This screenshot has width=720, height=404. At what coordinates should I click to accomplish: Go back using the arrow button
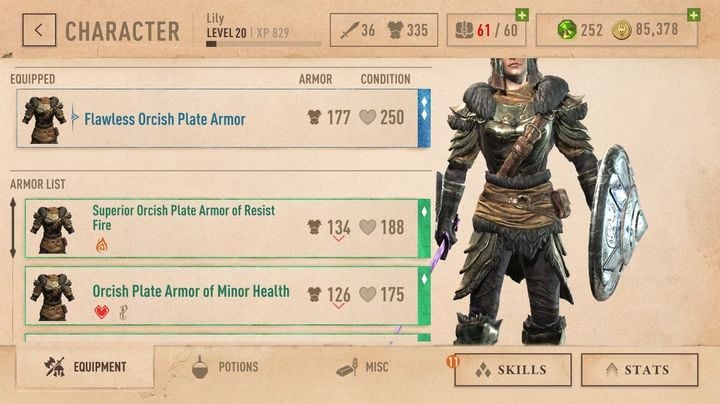point(39,30)
